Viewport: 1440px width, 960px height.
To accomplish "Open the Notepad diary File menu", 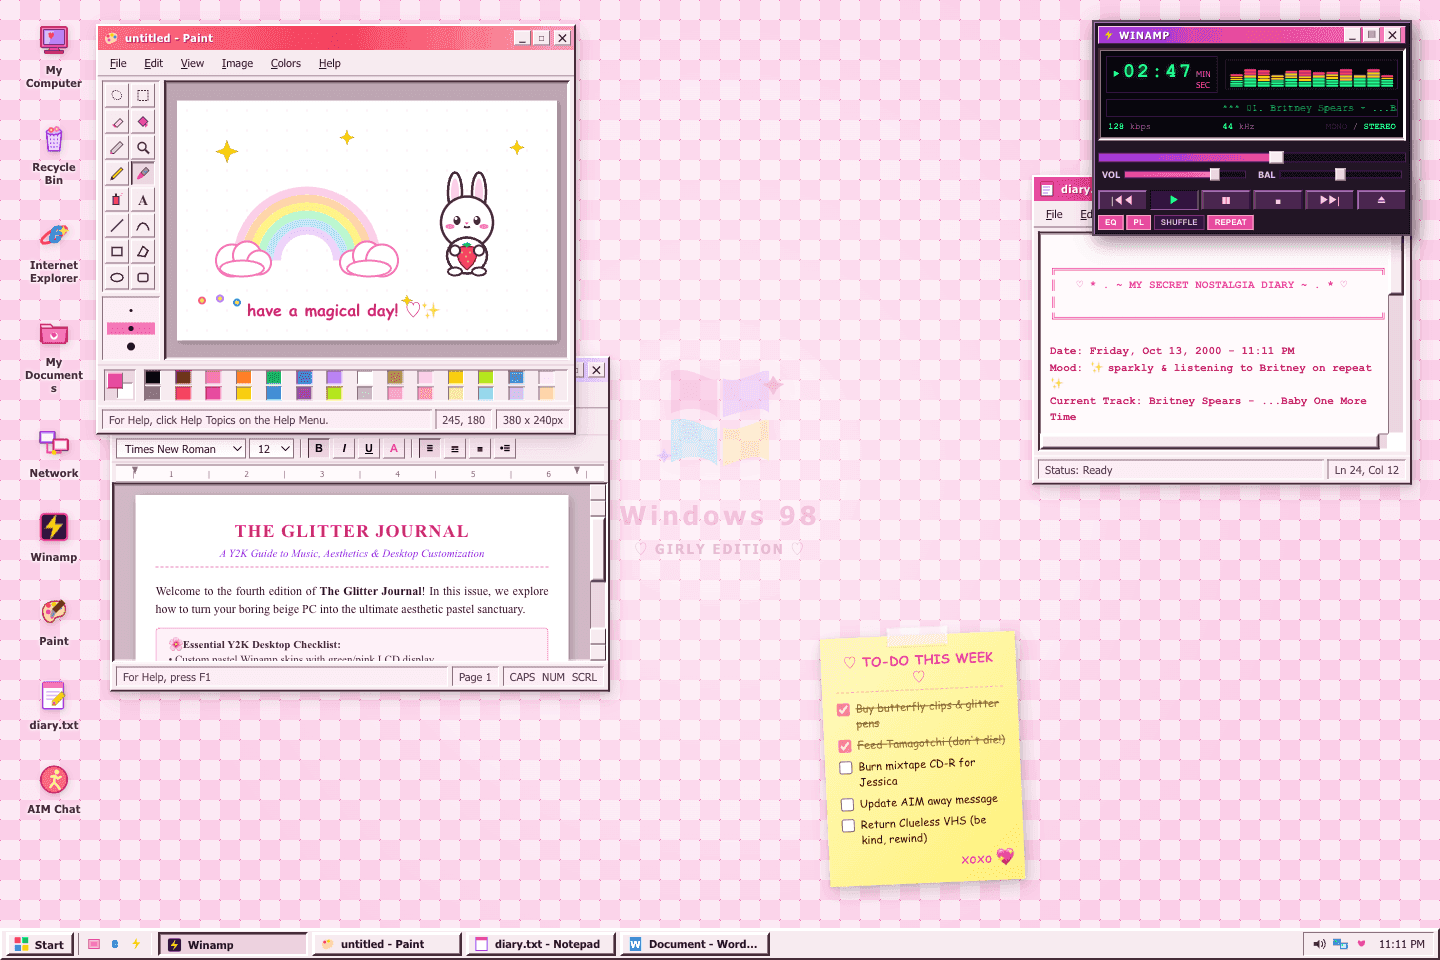I will [1054, 214].
